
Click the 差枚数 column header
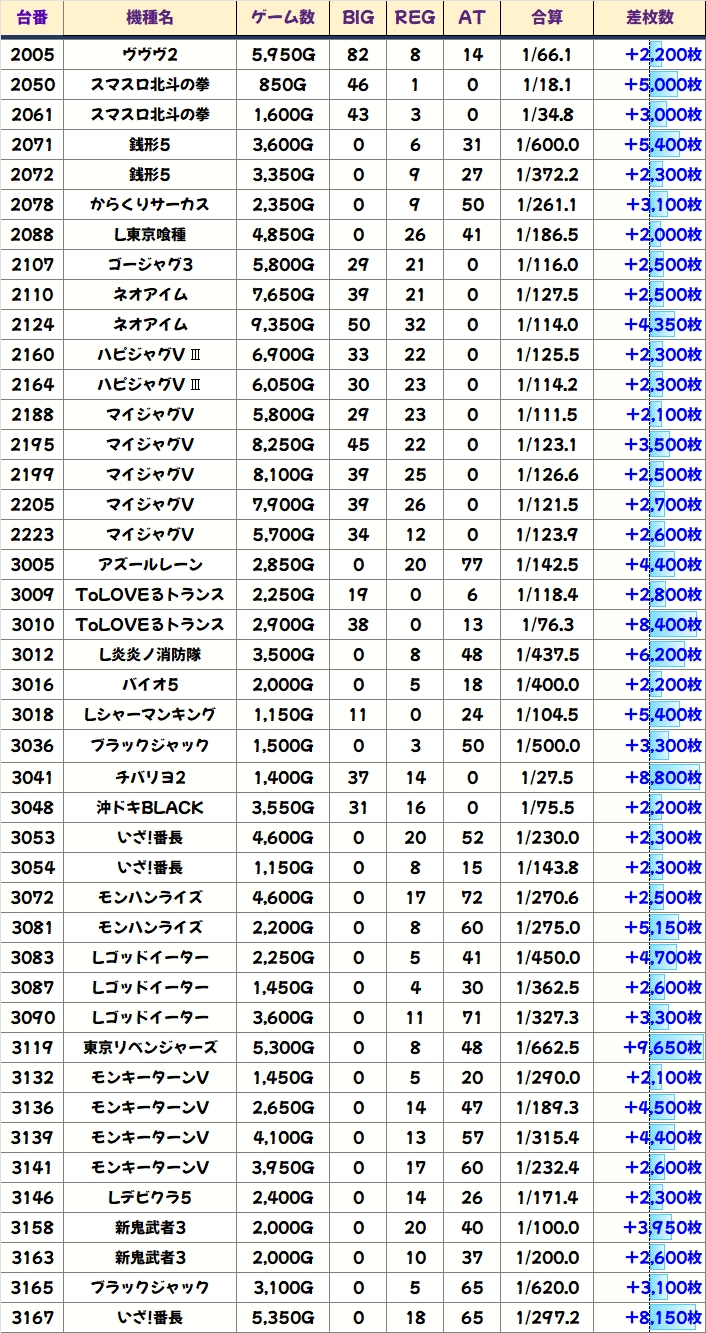click(x=649, y=18)
